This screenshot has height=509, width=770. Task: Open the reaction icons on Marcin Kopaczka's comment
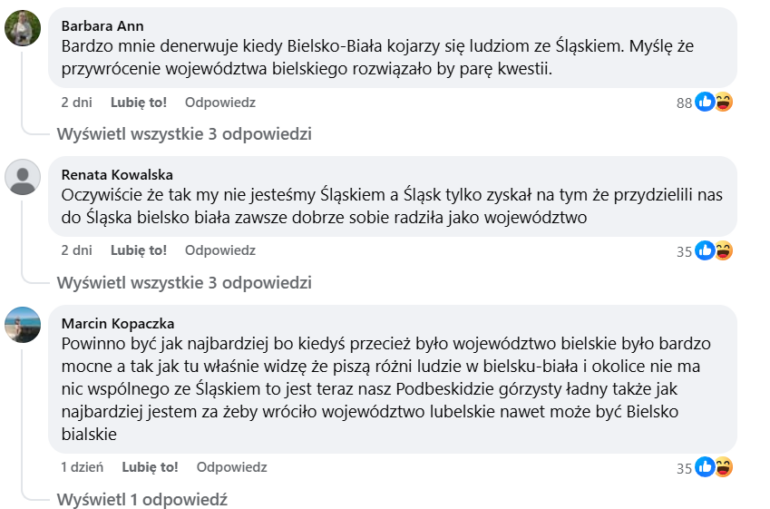click(x=713, y=467)
